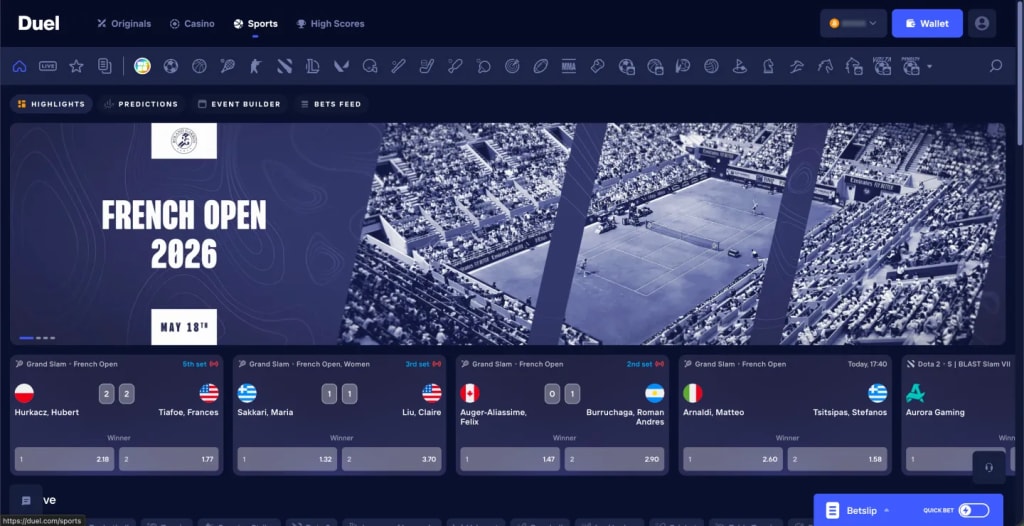Image resolution: width=1024 pixels, height=526 pixels.
Task: Open the French Open 2026 banner
Action: pyautogui.click(x=507, y=234)
